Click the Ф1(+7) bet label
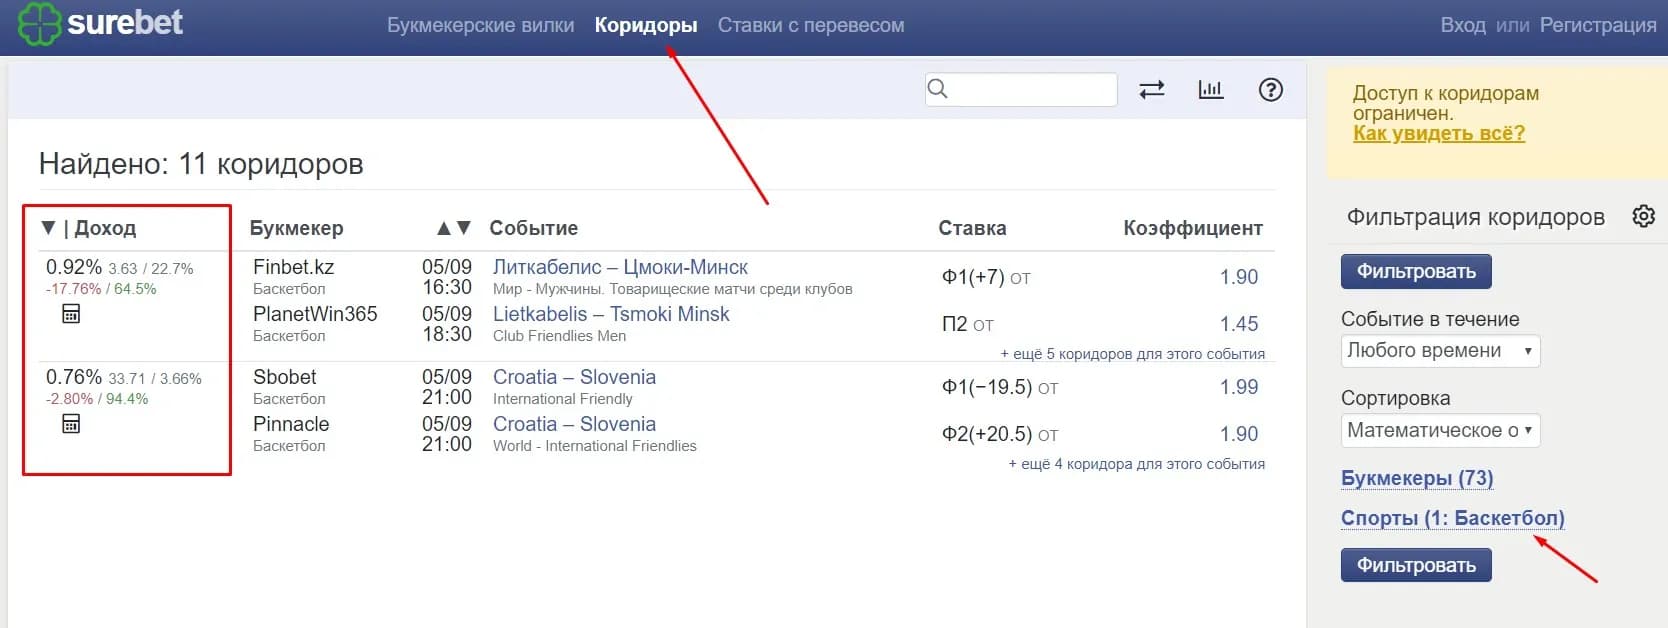The height and width of the screenshot is (628, 1668). coord(973,277)
